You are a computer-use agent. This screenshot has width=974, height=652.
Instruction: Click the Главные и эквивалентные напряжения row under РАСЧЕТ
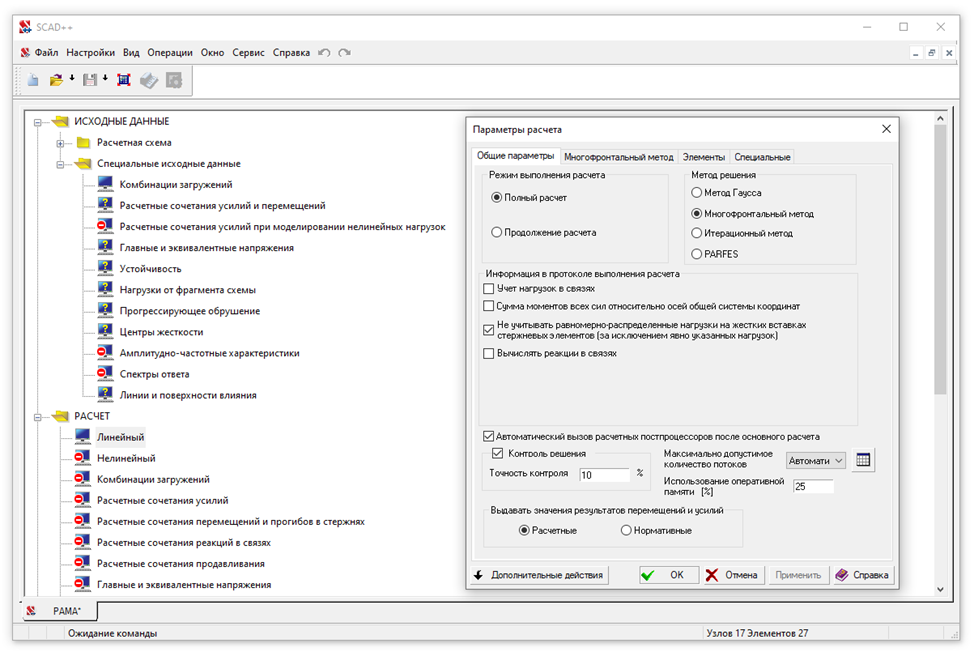(184, 584)
